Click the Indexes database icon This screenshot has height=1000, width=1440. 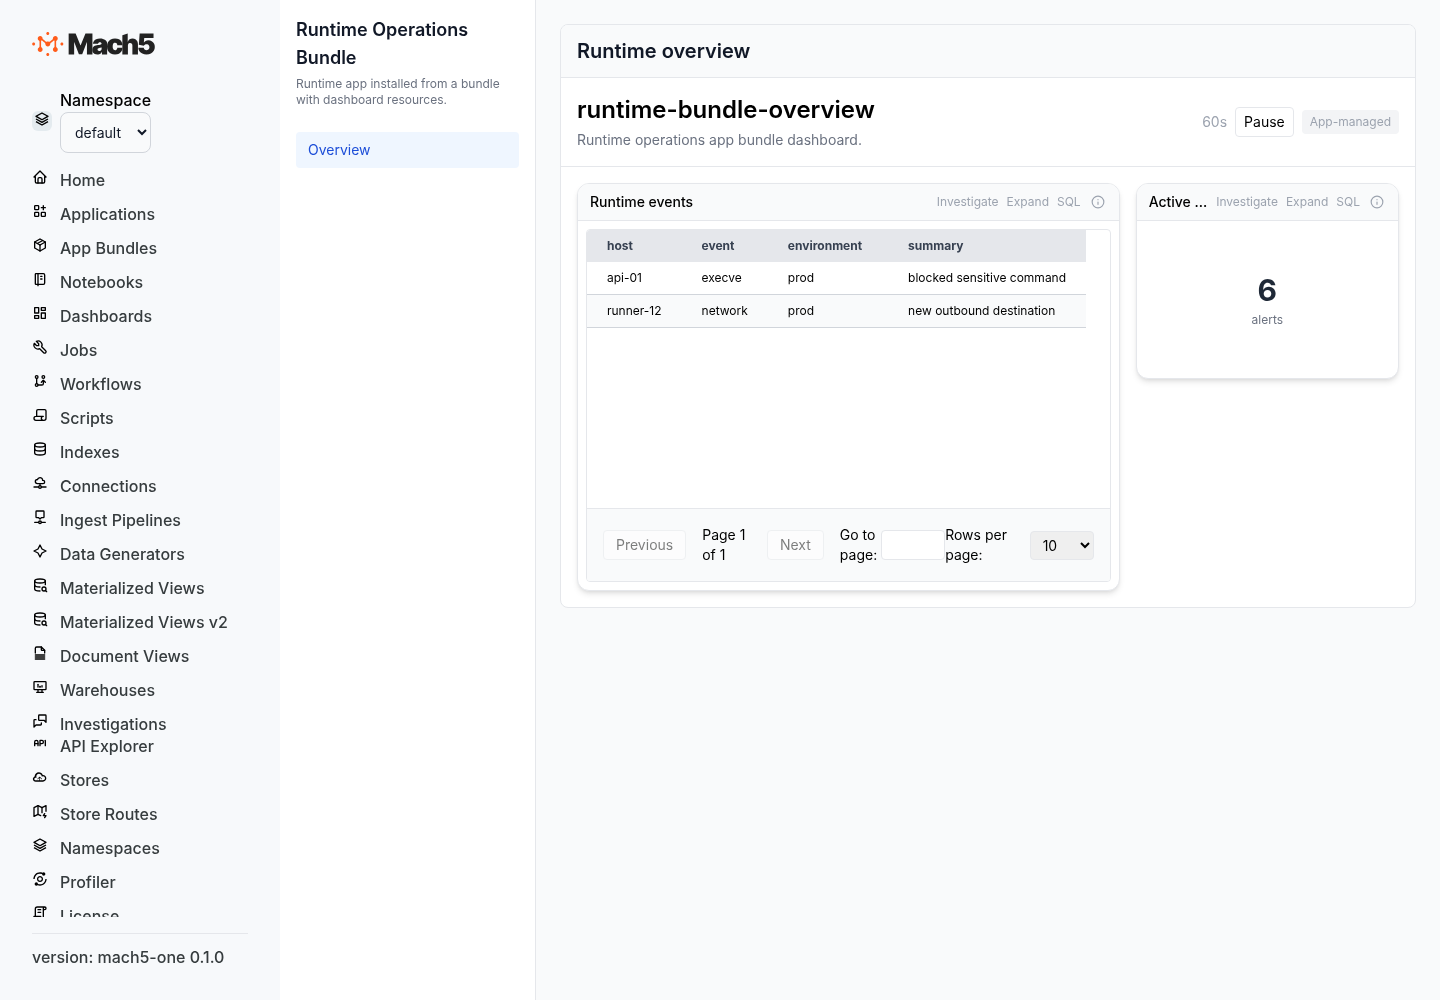coord(40,450)
